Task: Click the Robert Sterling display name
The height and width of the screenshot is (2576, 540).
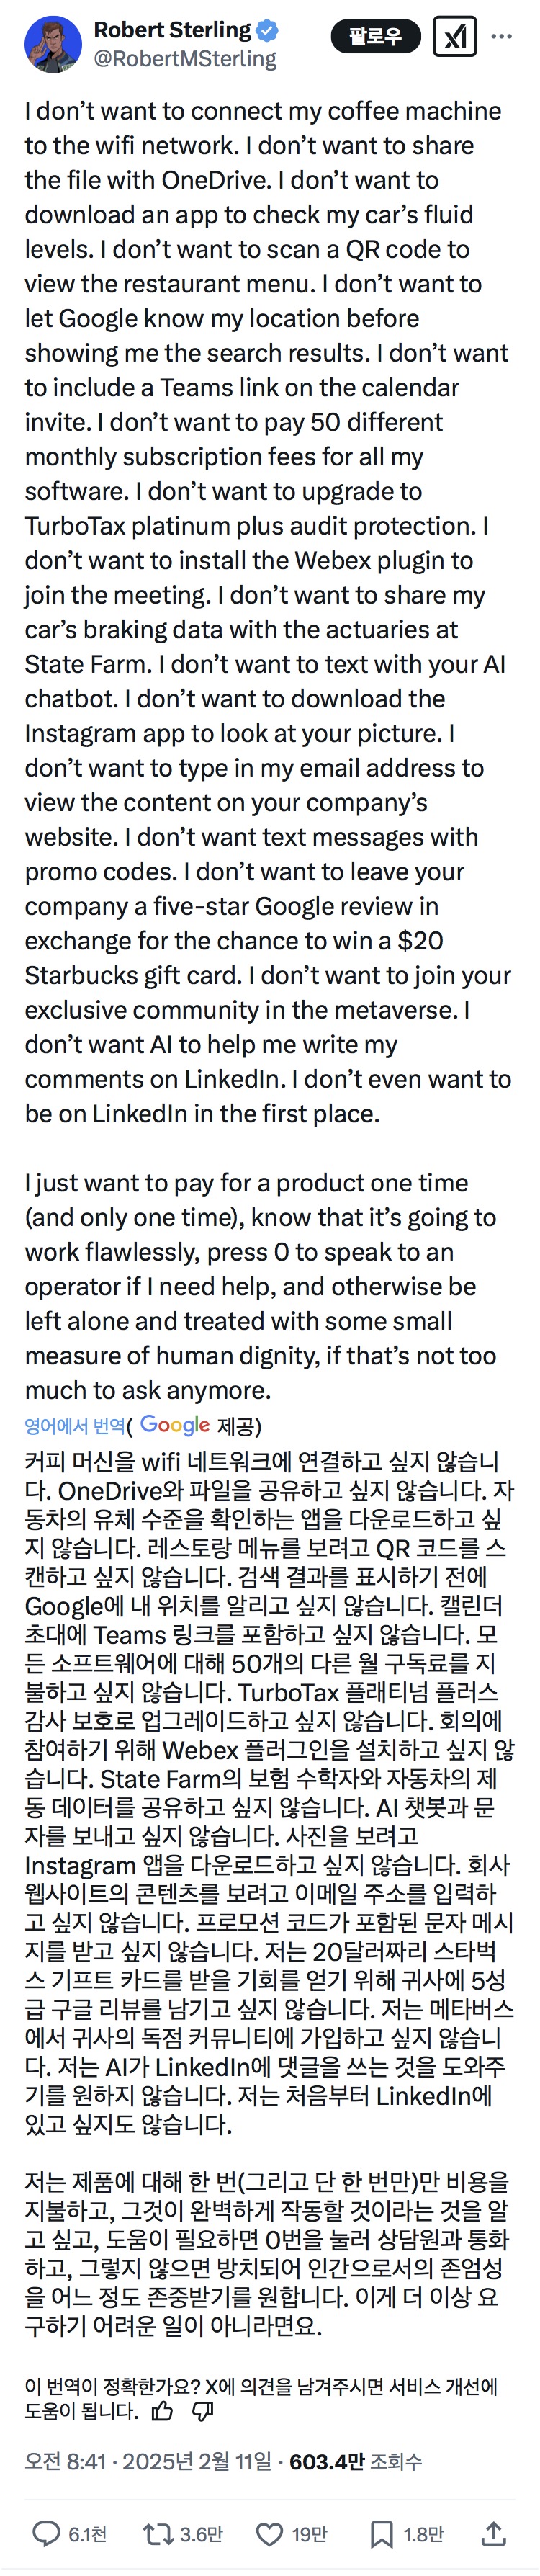Action: point(171,31)
